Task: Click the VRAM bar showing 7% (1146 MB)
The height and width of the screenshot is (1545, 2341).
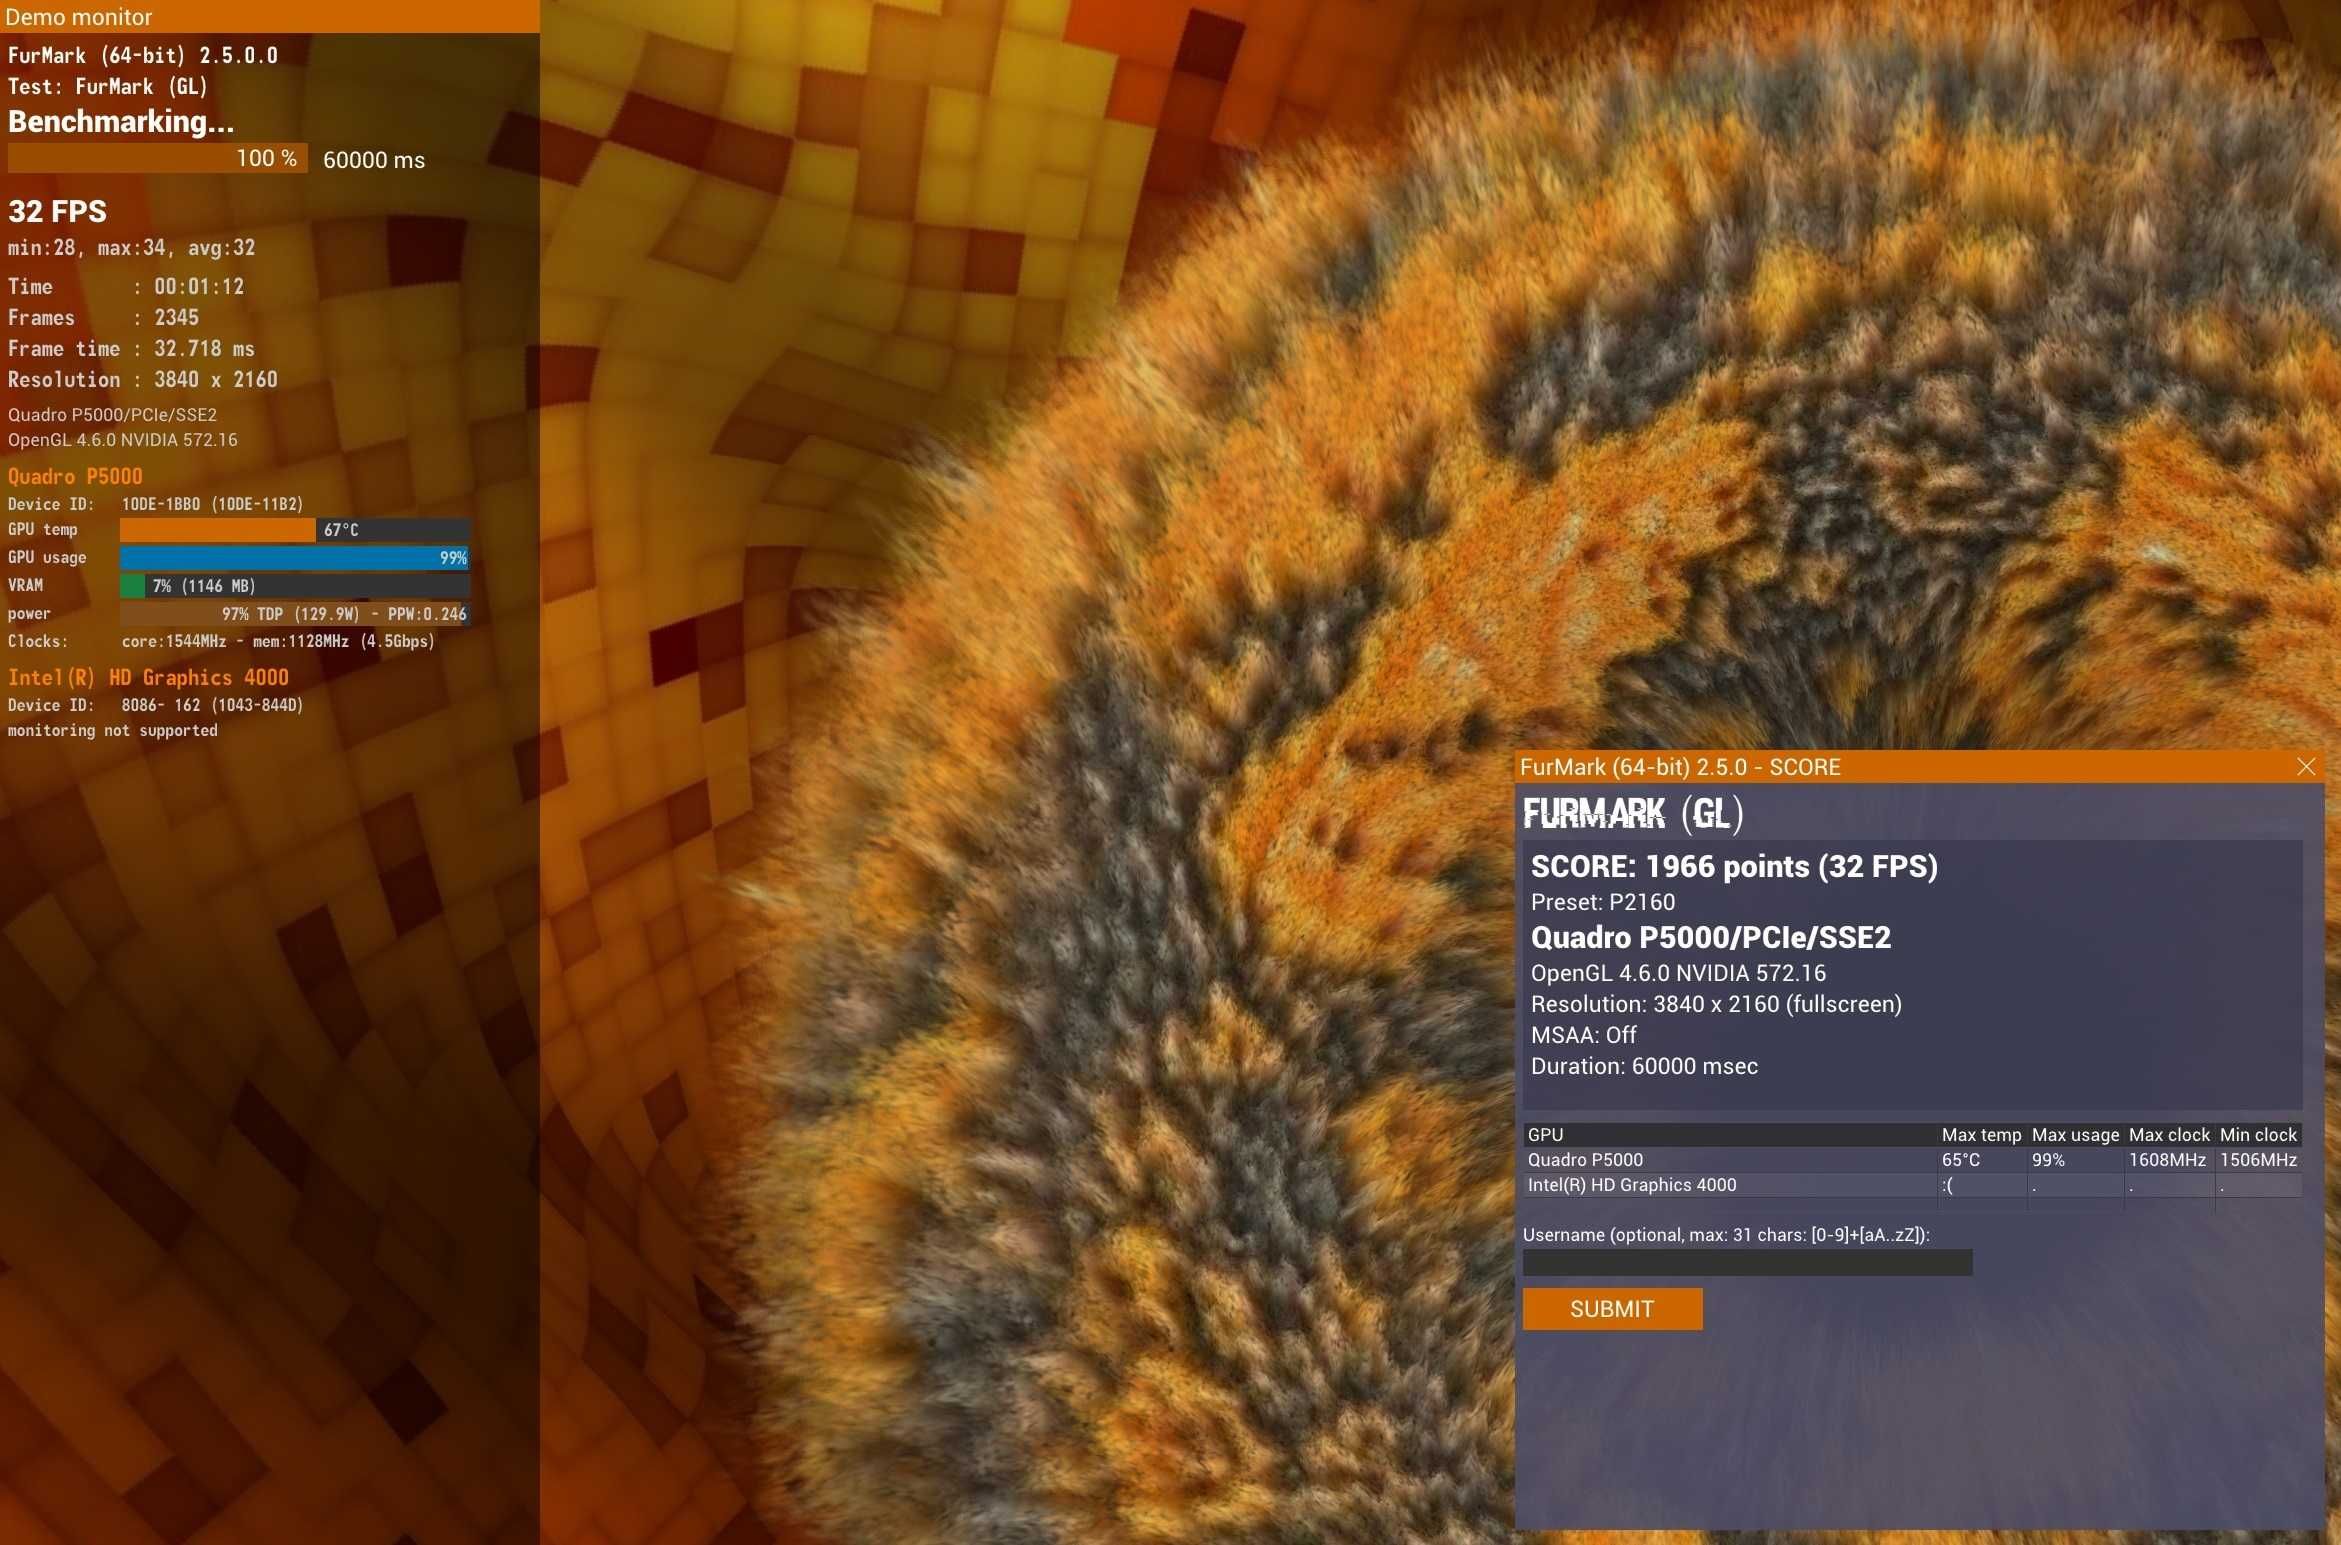Action: pos(295,585)
